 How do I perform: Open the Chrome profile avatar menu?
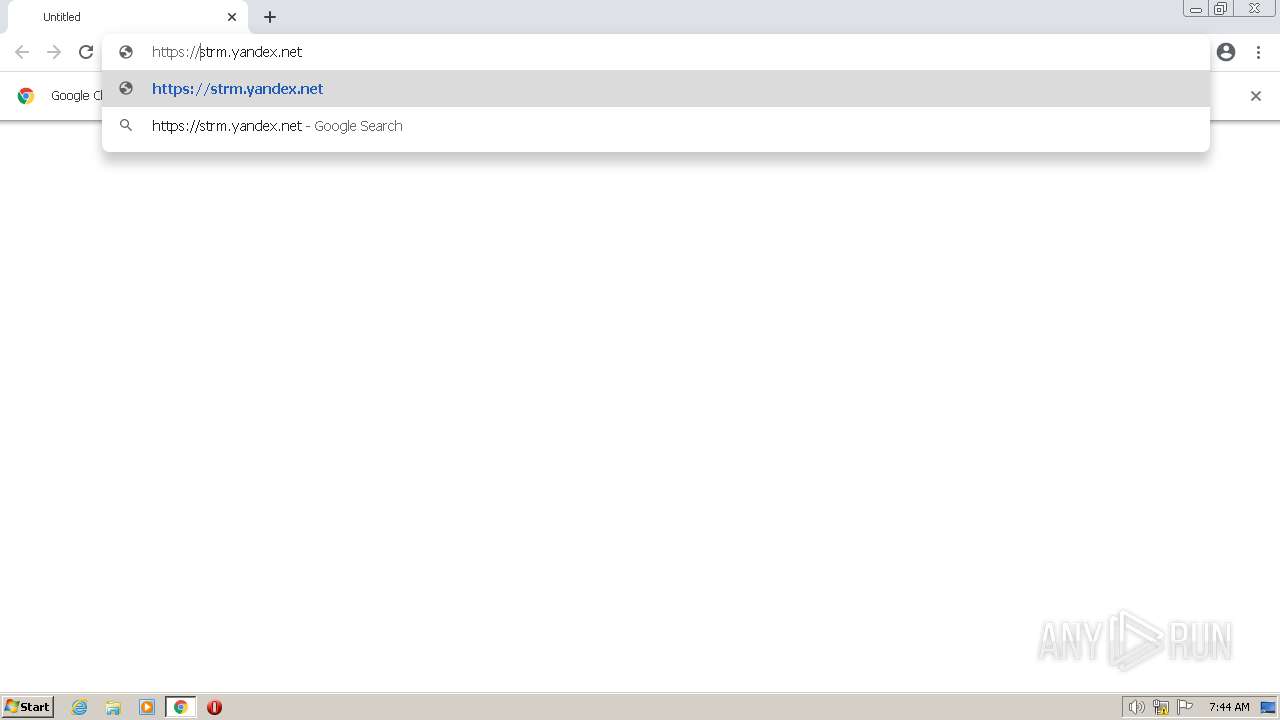point(1226,52)
